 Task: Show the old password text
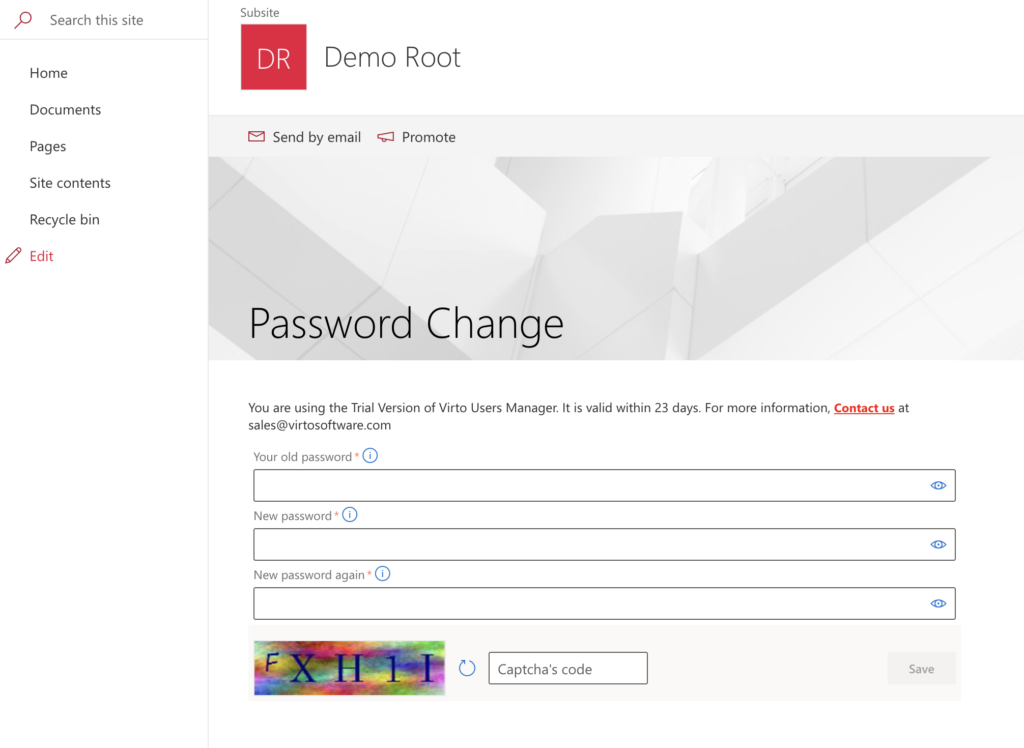click(938, 485)
